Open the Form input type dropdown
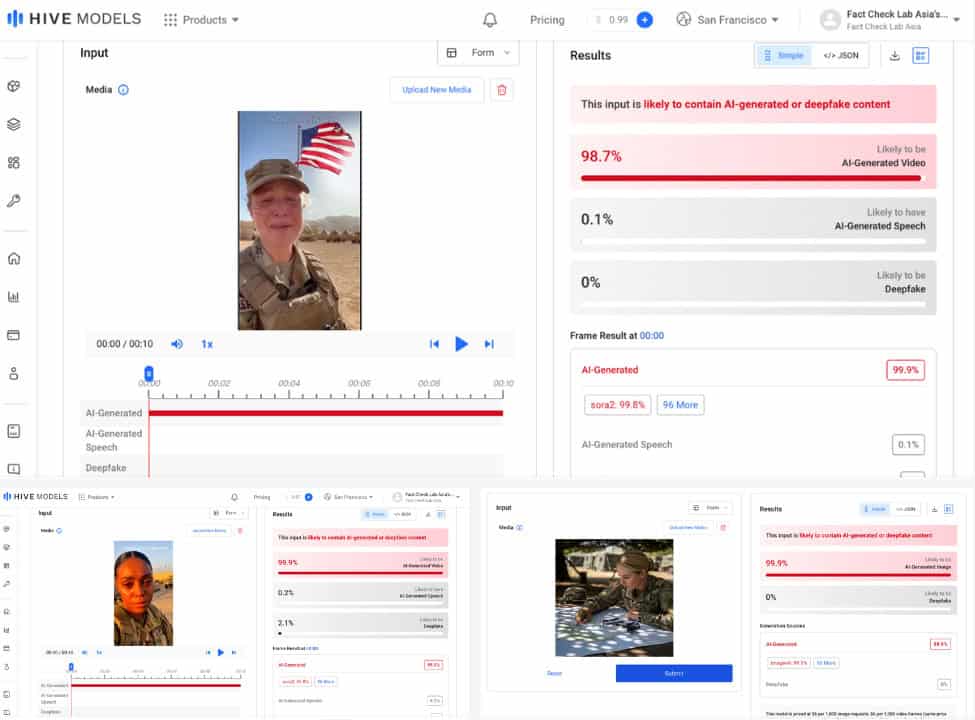The image size is (975, 720). [479, 53]
